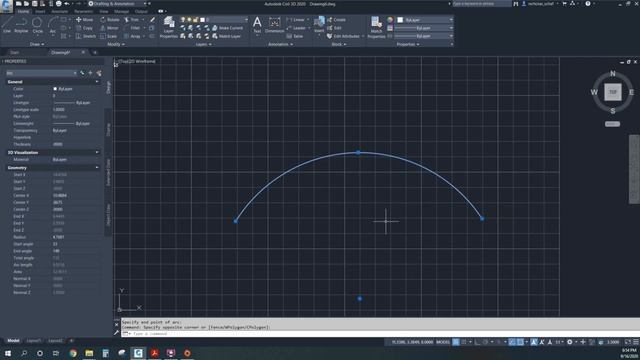Toggle polar tracking in status bar
Viewport: 640px width, 360px height.
[486, 342]
